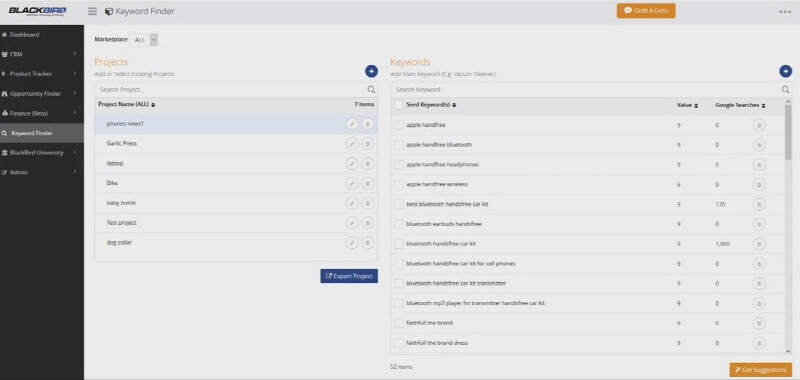Edit the Test project entry
This screenshot has width=800, height=380.
click(352, 223)
